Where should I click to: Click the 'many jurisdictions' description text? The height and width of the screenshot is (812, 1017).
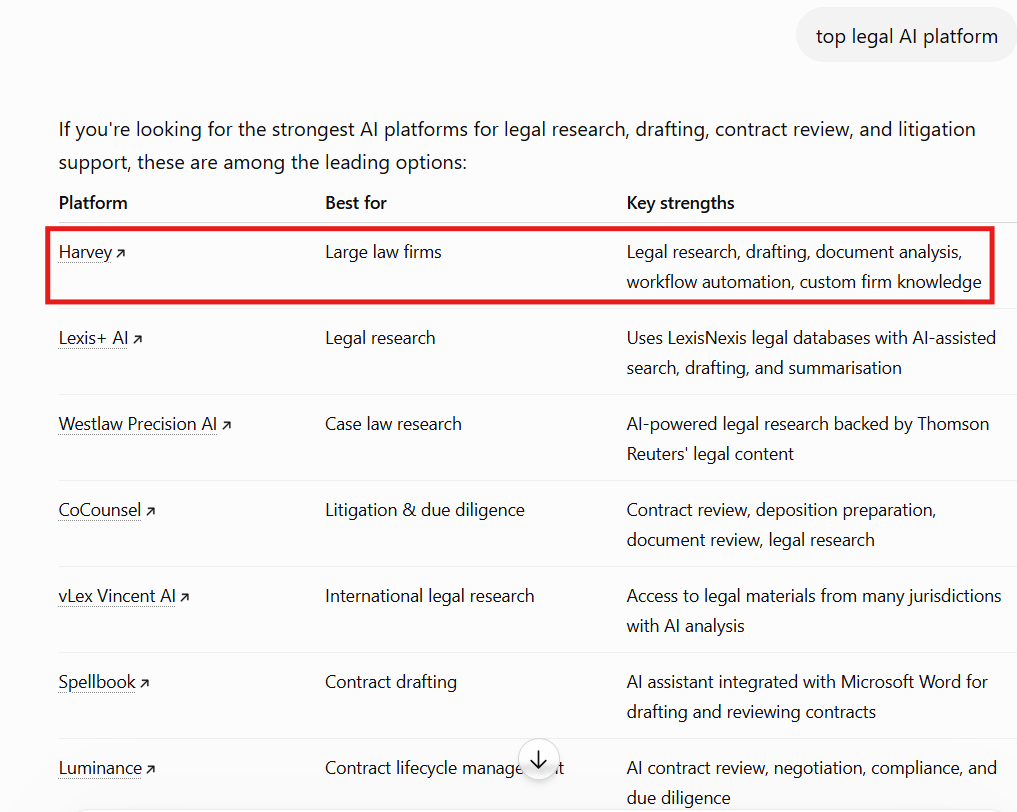(814, 611)
